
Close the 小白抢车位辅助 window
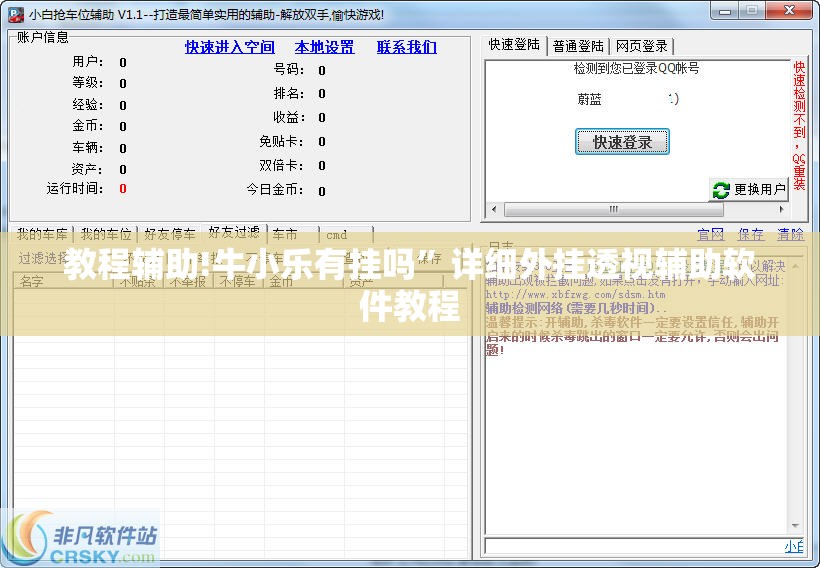790,11
